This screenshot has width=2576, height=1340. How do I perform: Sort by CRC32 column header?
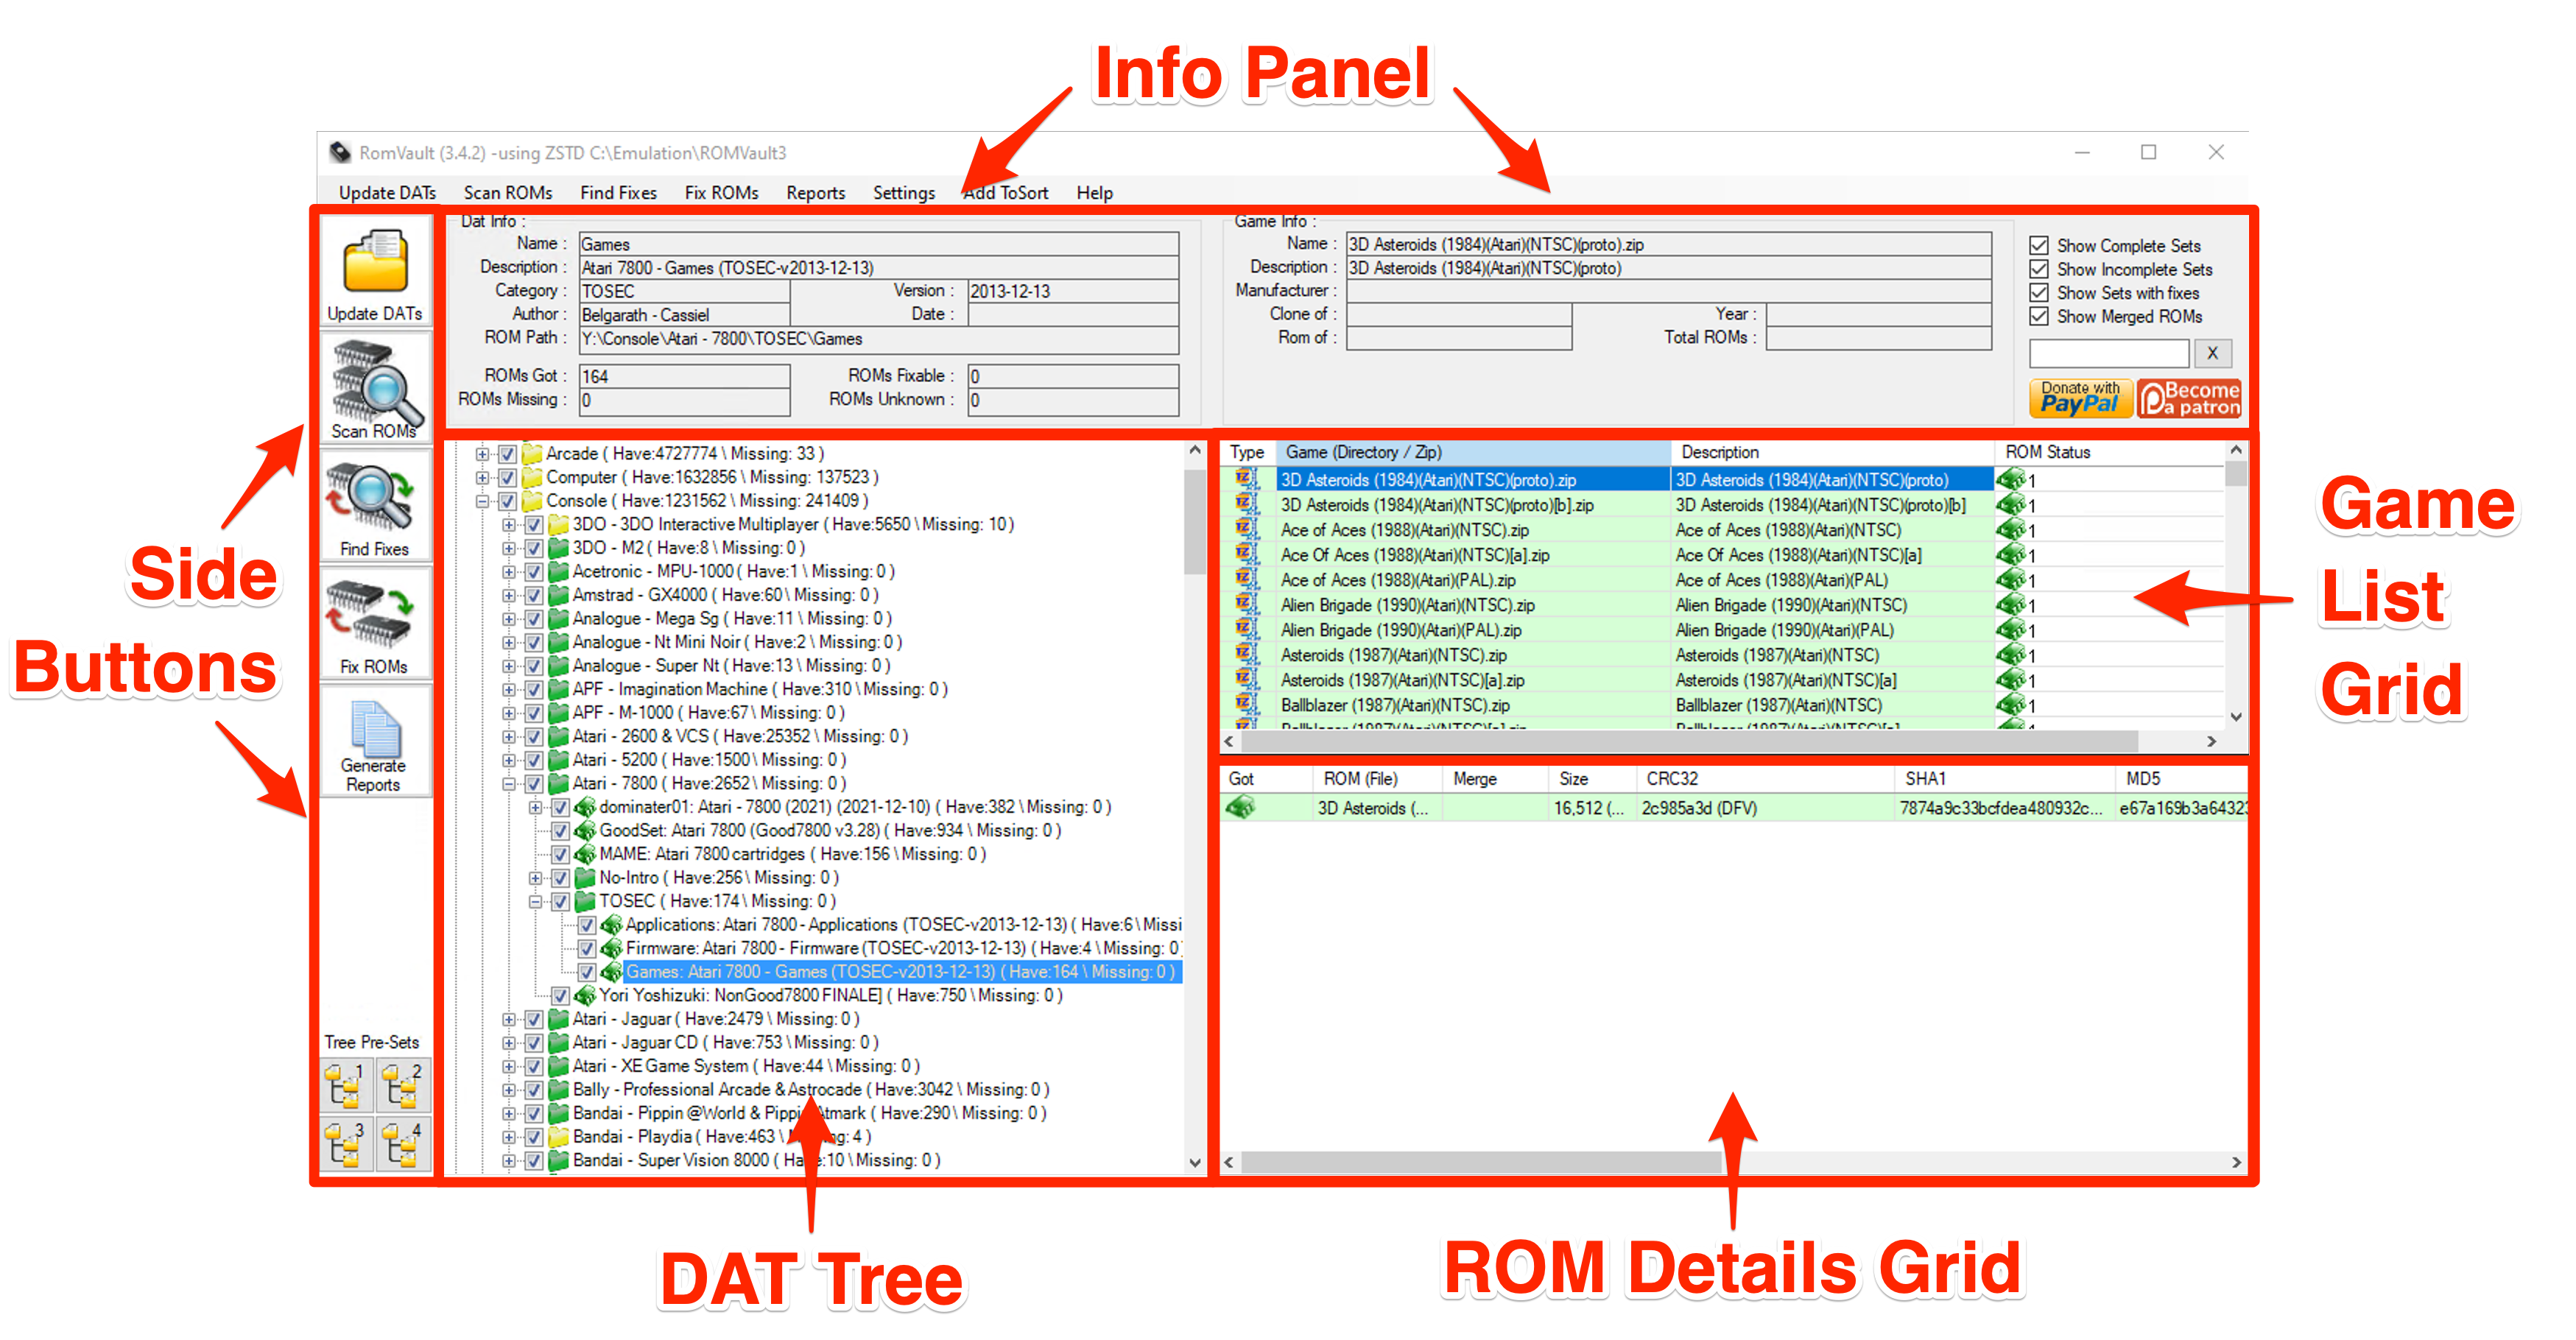click(1766, 778)
